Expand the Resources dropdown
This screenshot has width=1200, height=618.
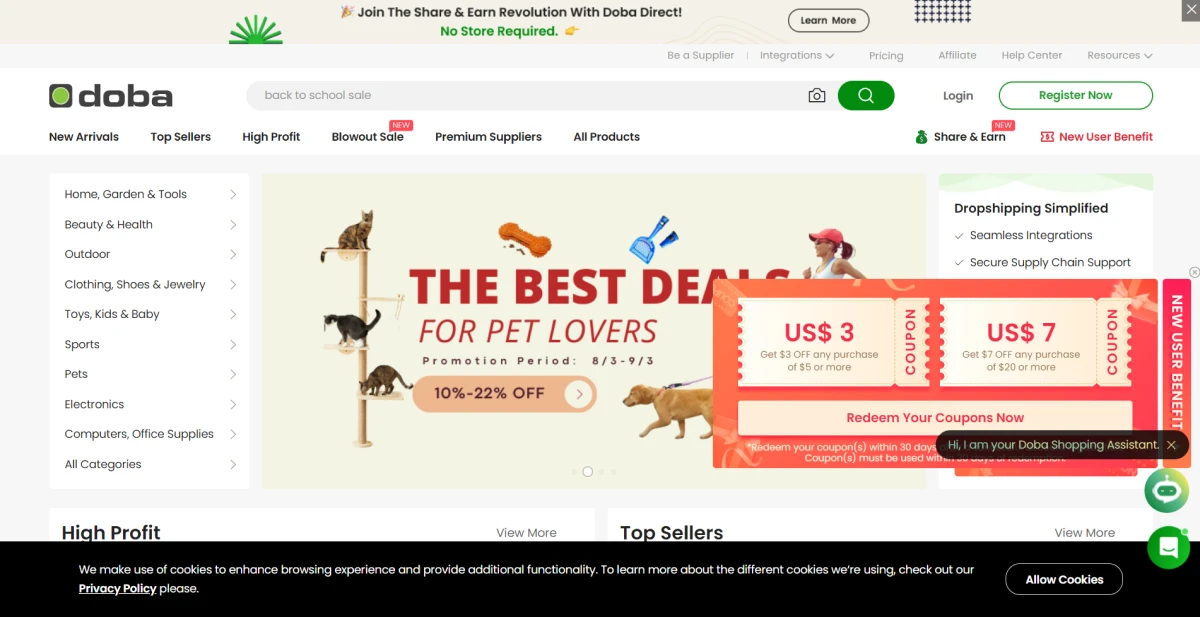1120,56
